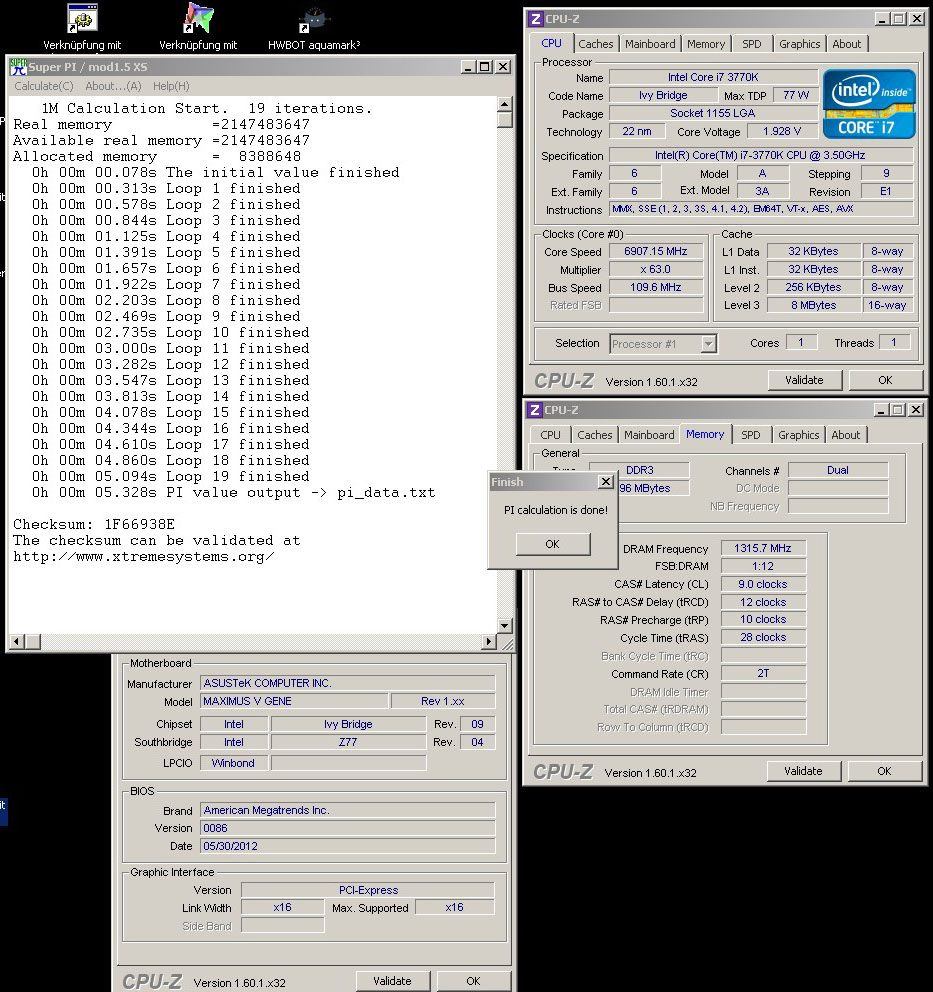
Task: Switch to Caches tab in top CPU-Z window
Action: (x=596, y=44)
